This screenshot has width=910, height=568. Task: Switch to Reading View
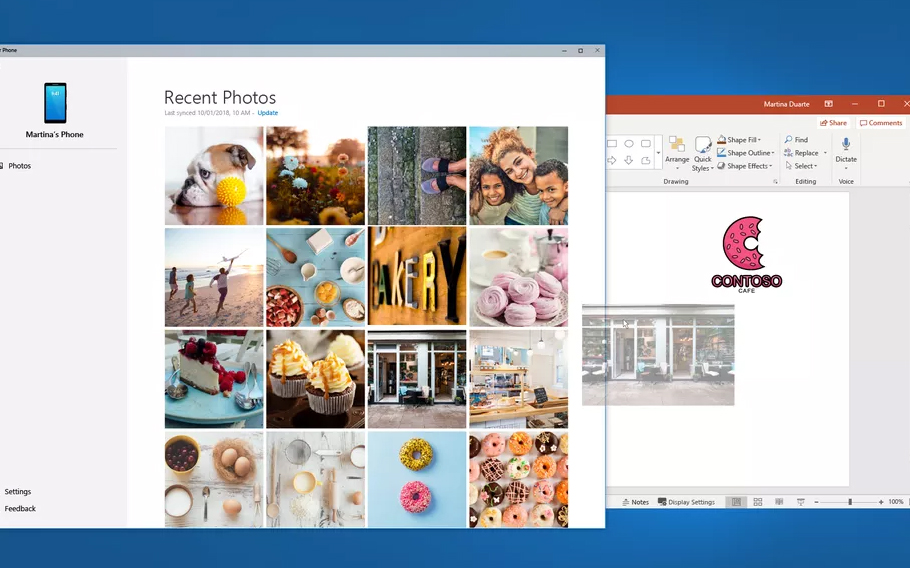pos(779,502)
